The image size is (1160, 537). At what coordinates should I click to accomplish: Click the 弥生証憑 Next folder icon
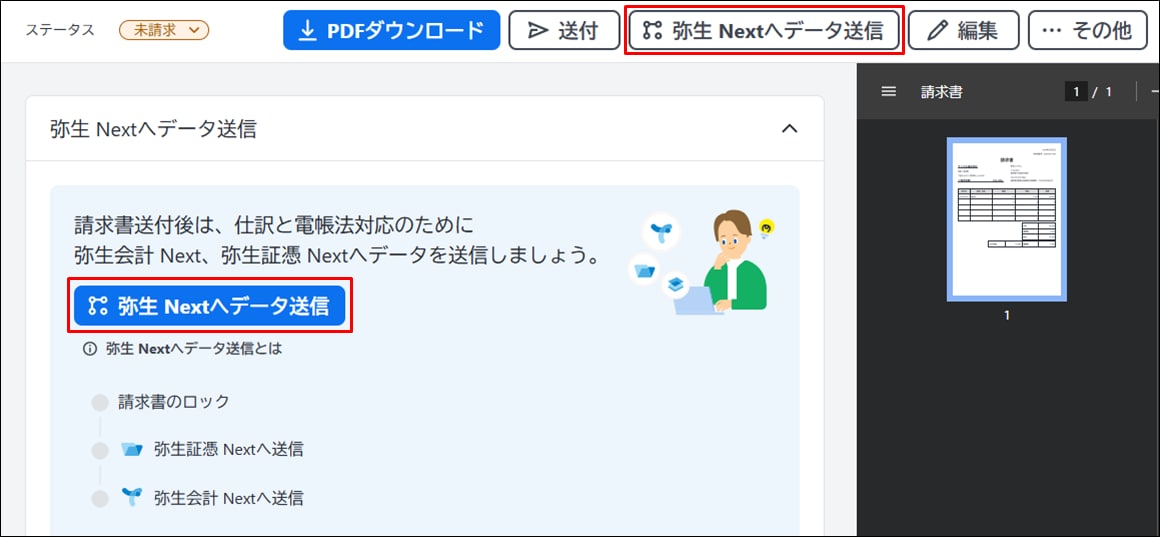pyautogui.click(x=132, y=450)
